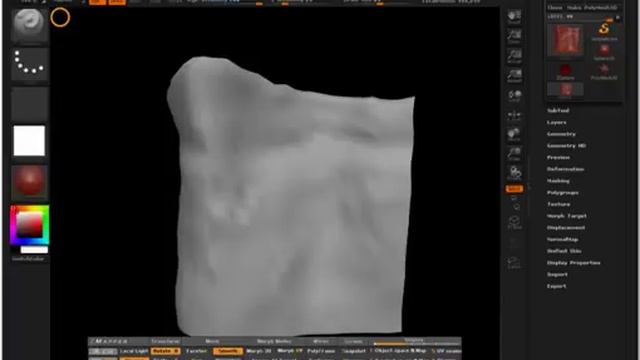Select the Sphere3D tool icon
Viewport: 640px width, 360px height.
click(604, 52)
